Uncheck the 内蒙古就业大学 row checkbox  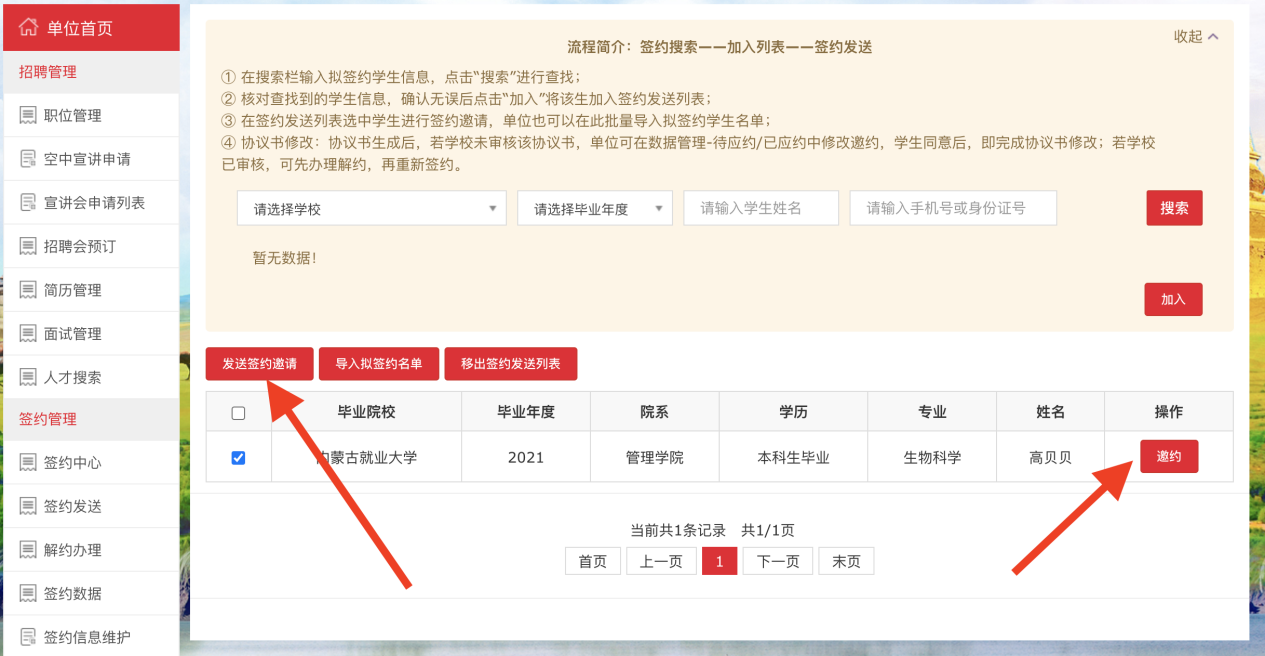238,458
